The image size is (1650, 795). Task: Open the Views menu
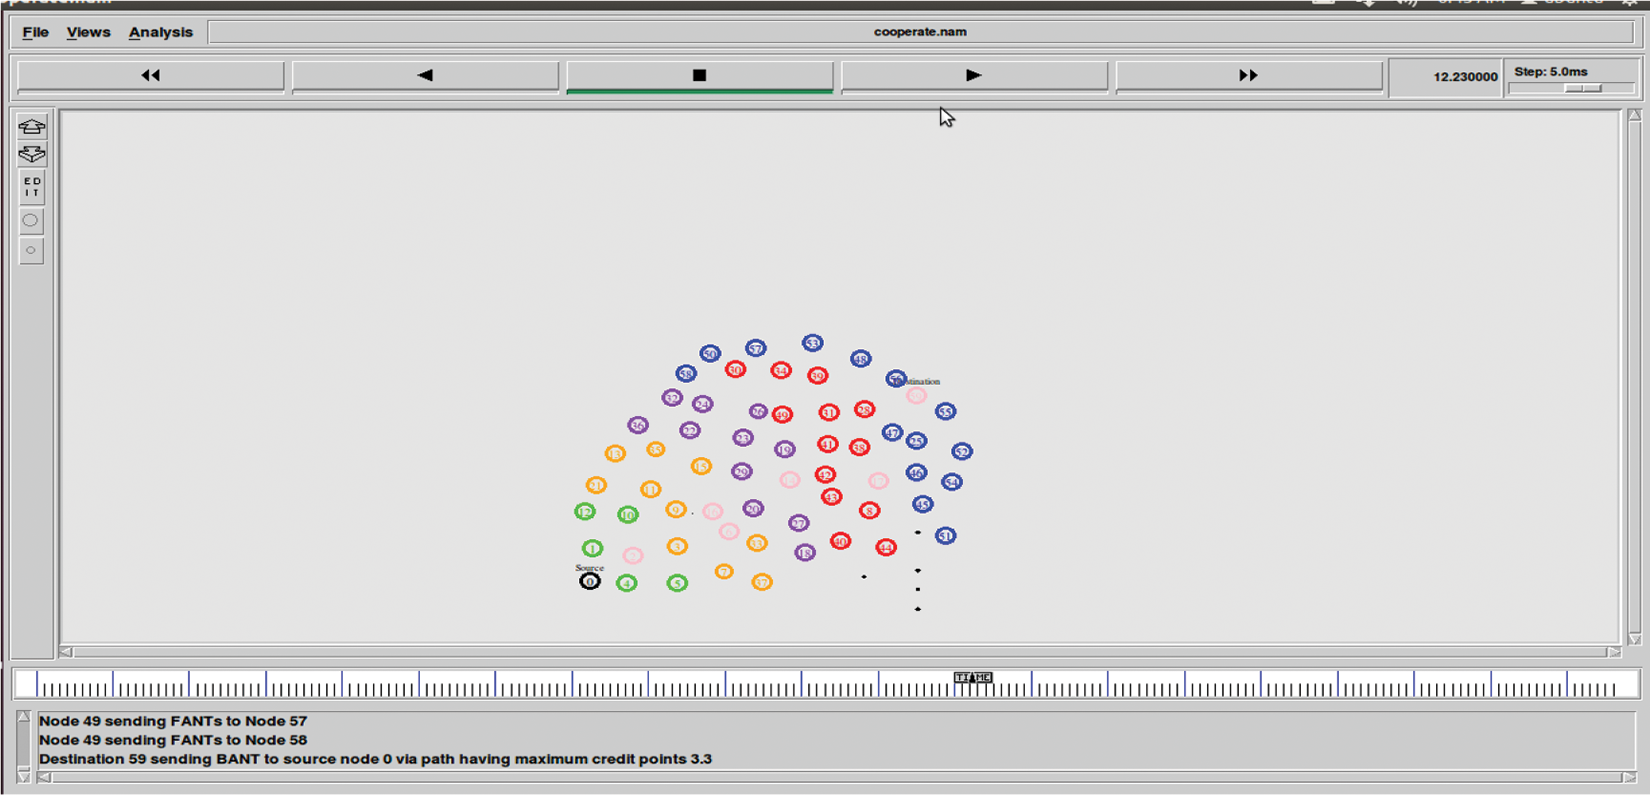(88, 32)
